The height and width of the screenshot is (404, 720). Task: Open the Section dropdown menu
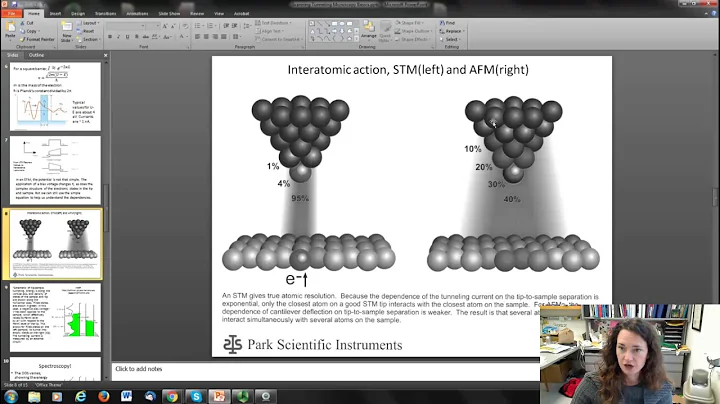pyautogui.click(x=88, y=39)
